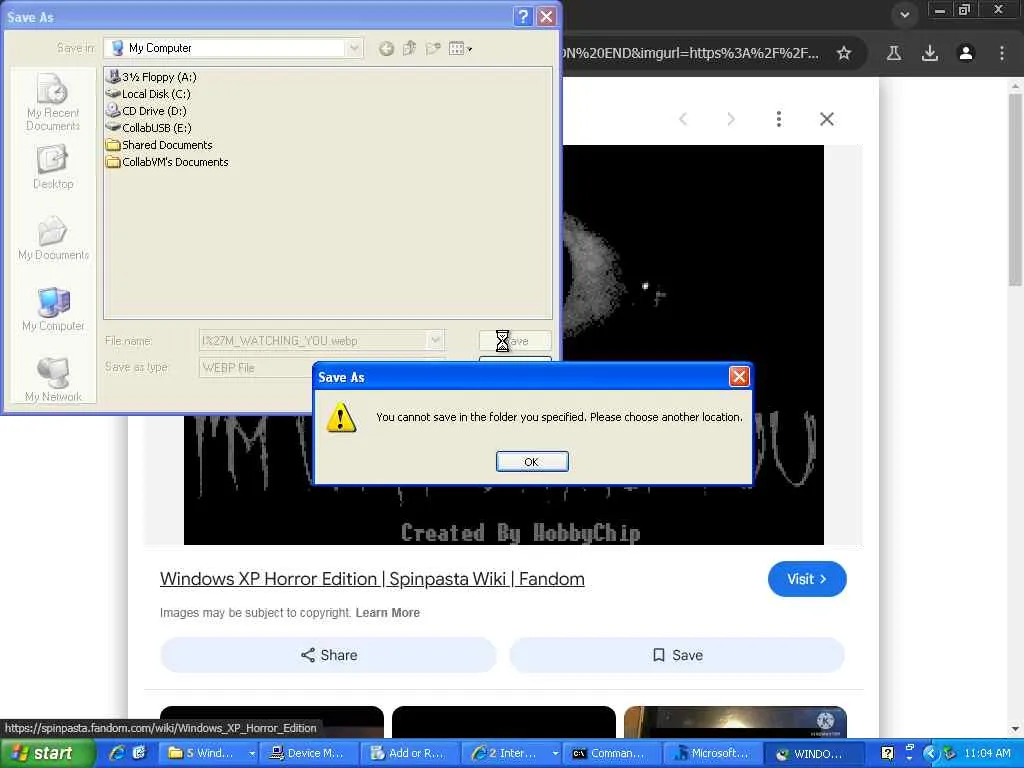Switch to Command Prompt taskbar button
1024x768 pixels.
coord(611,753)
